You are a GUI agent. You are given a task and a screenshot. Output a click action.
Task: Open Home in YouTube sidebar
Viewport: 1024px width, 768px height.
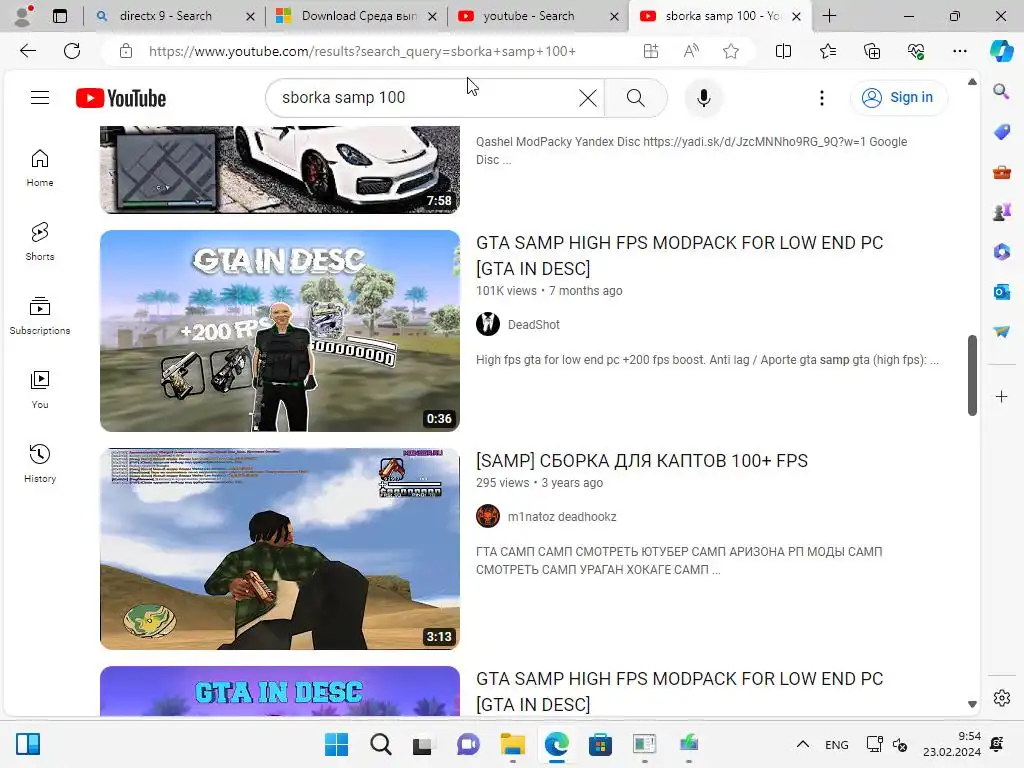click(x=40, y=168)
